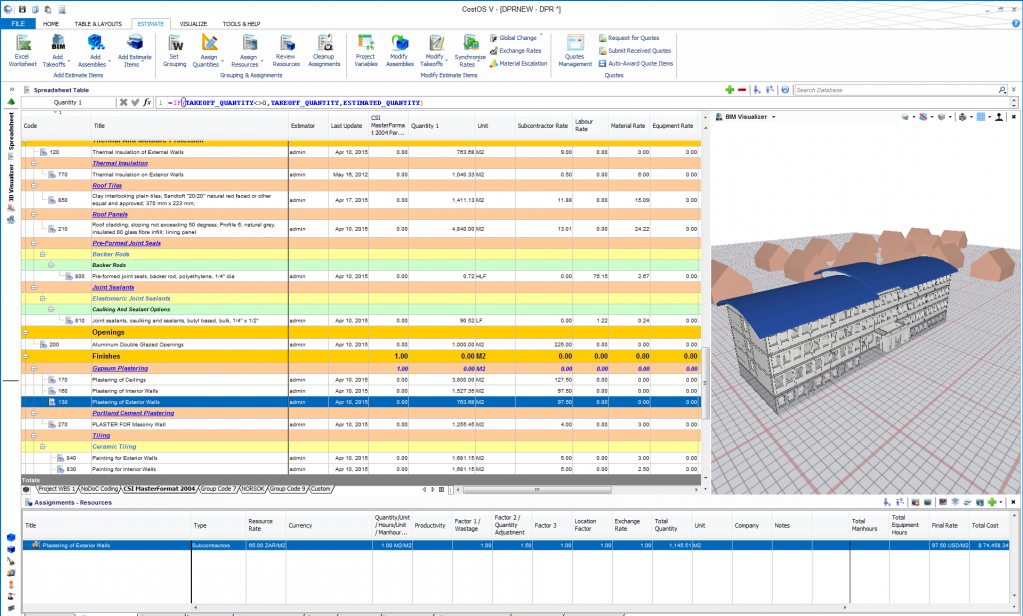Click Global Change button
This screenshot has height=616, width=1023.
click(513, 38)
